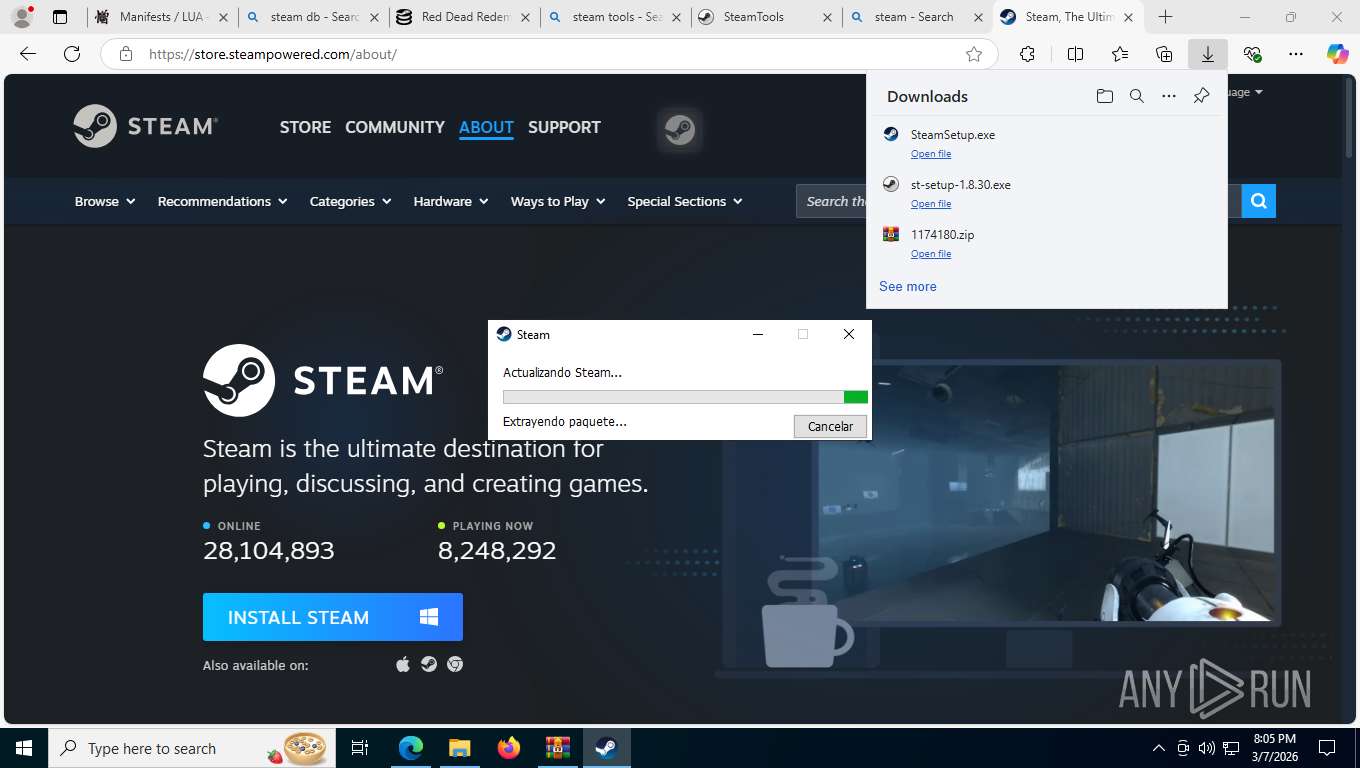Click See more in Downloads panel
This screenshot has height=768, width=1360.
point(908,286)
